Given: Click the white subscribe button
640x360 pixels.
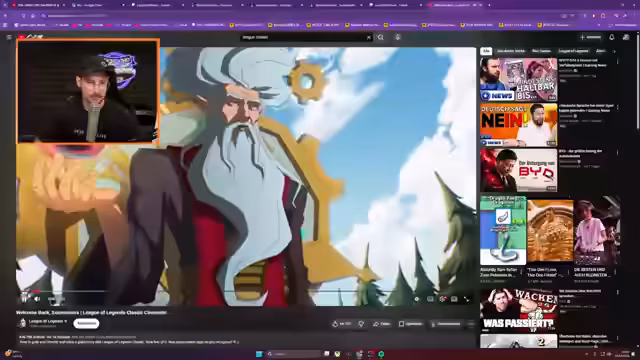Looking at the screenshot, I should (86, 323).
